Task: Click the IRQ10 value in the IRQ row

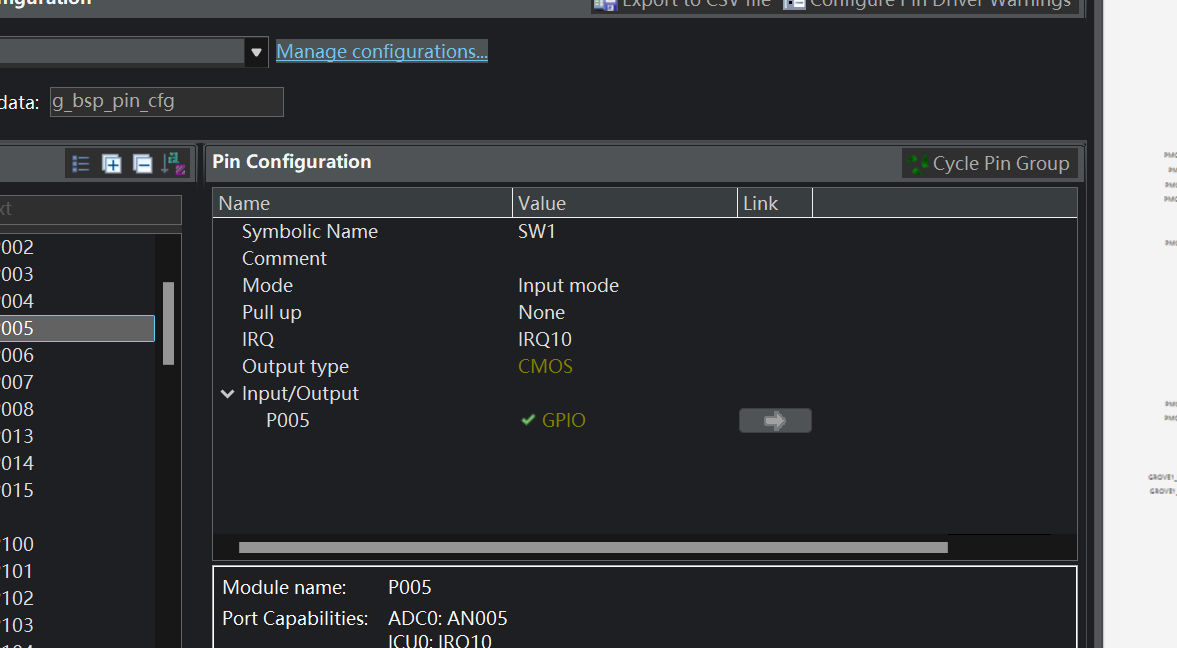Action: point(545,339)
